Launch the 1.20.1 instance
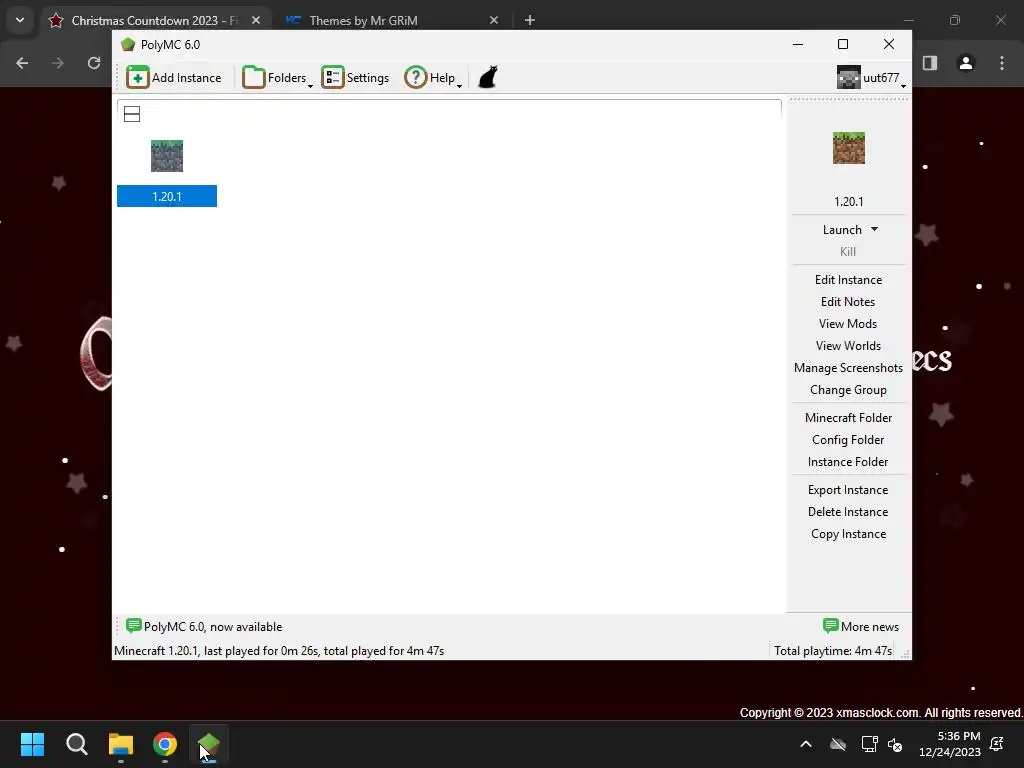The width and height of the screenshot is (1024, 768). click(x=842, y=230)
